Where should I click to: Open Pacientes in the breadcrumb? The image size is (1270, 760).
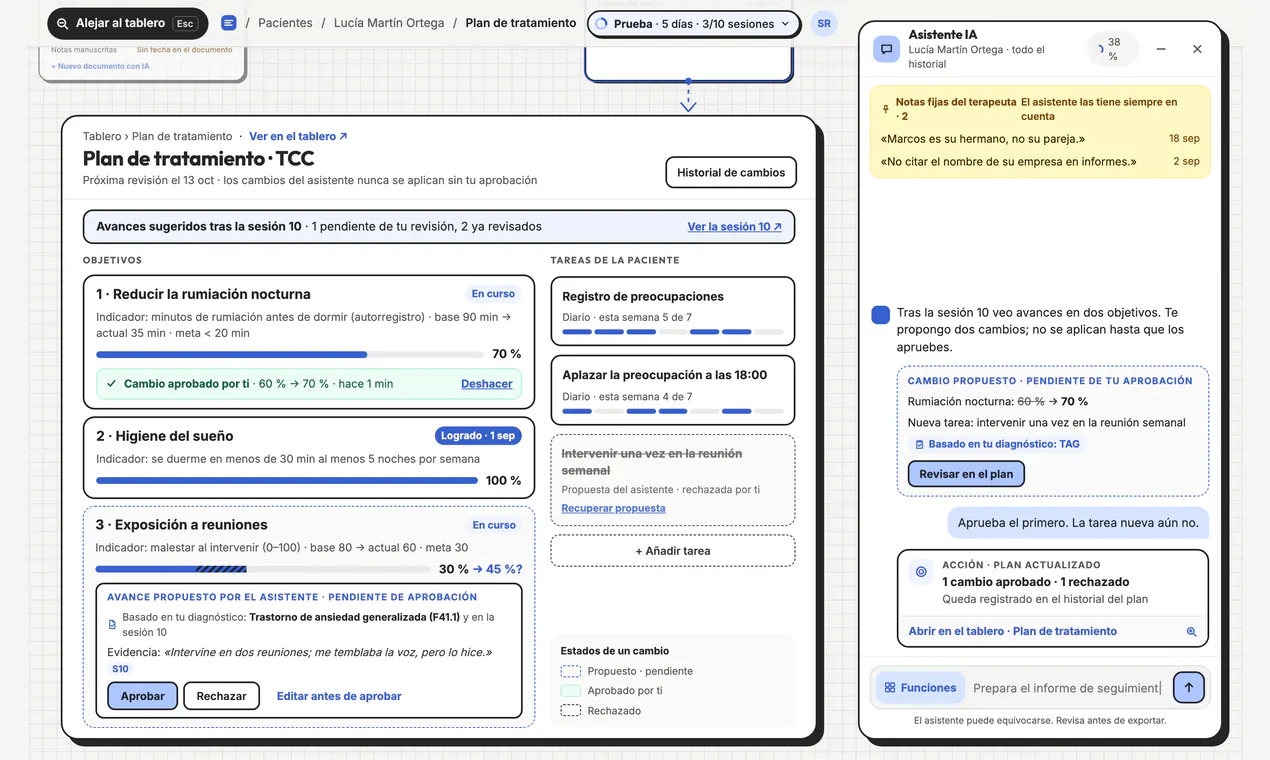285,23
